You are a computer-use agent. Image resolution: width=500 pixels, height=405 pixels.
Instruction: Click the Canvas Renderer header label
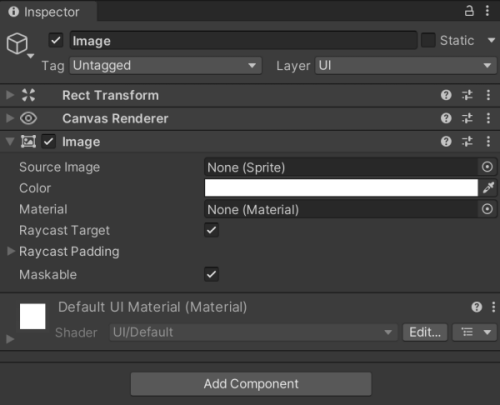point(115,119)
